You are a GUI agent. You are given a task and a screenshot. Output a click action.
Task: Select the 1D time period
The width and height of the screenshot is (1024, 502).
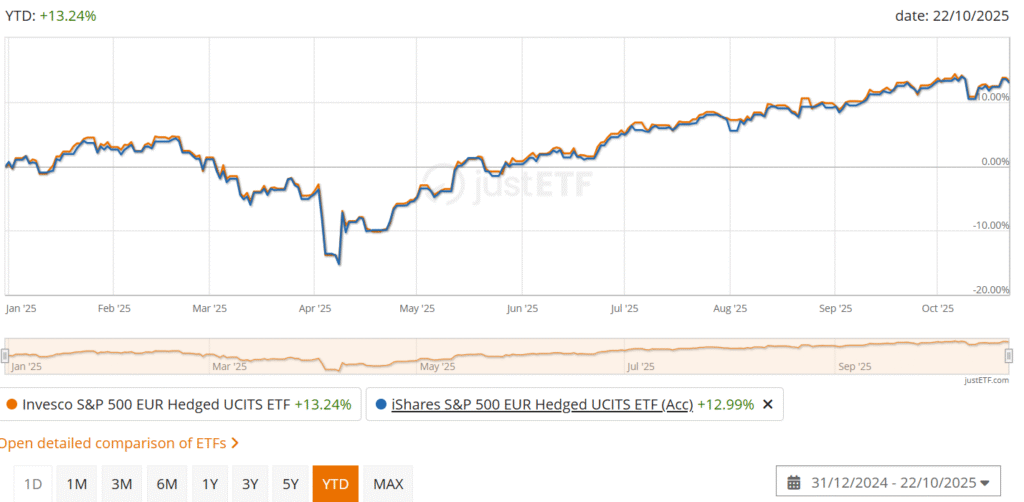click(x=33, y=484)
